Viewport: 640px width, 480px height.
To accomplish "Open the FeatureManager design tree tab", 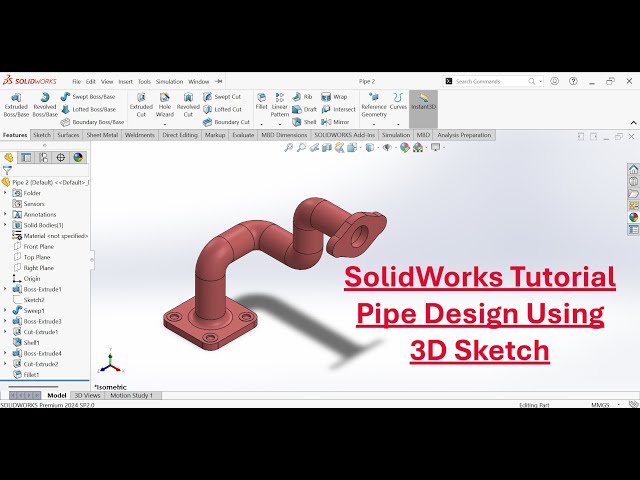I will (9, 158).
